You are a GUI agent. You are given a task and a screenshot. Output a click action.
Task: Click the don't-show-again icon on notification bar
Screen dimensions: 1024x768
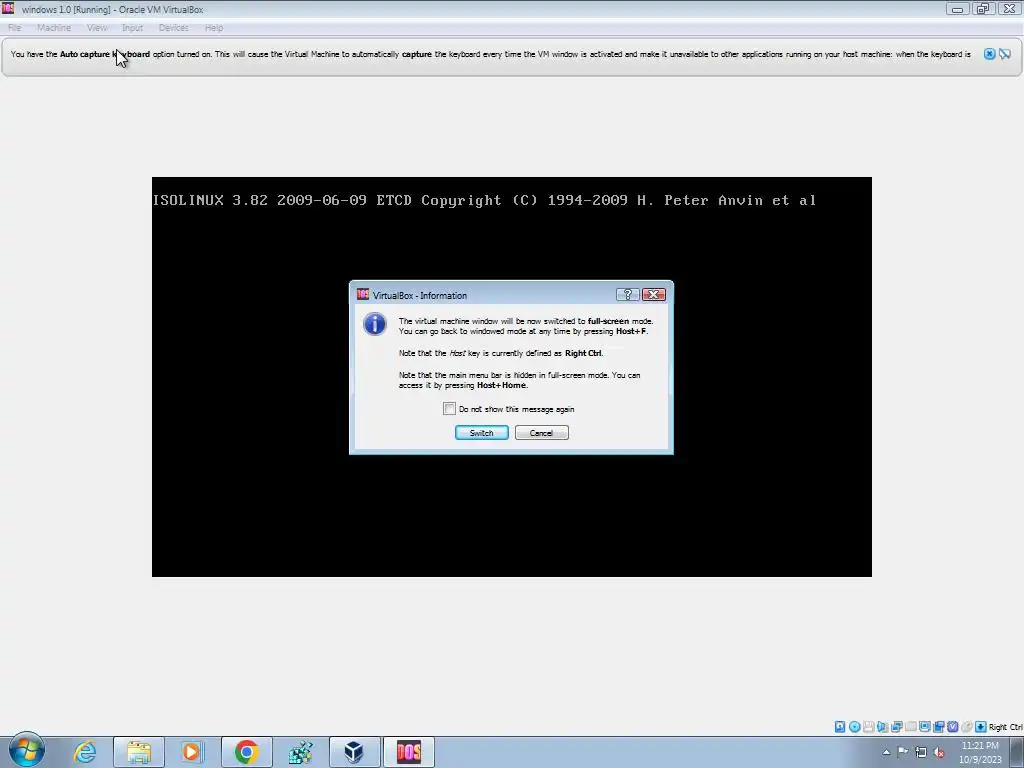[1005, 54]
